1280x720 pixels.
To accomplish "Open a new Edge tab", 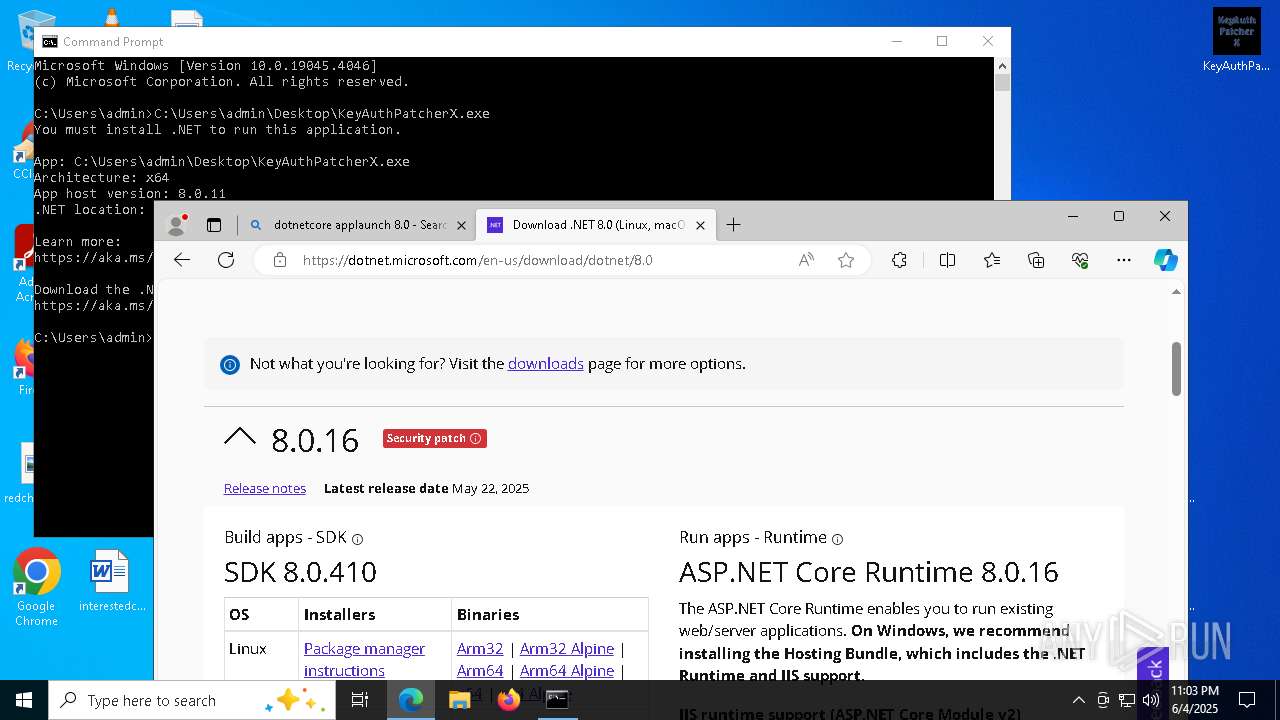I will click(x=733, y=225).
